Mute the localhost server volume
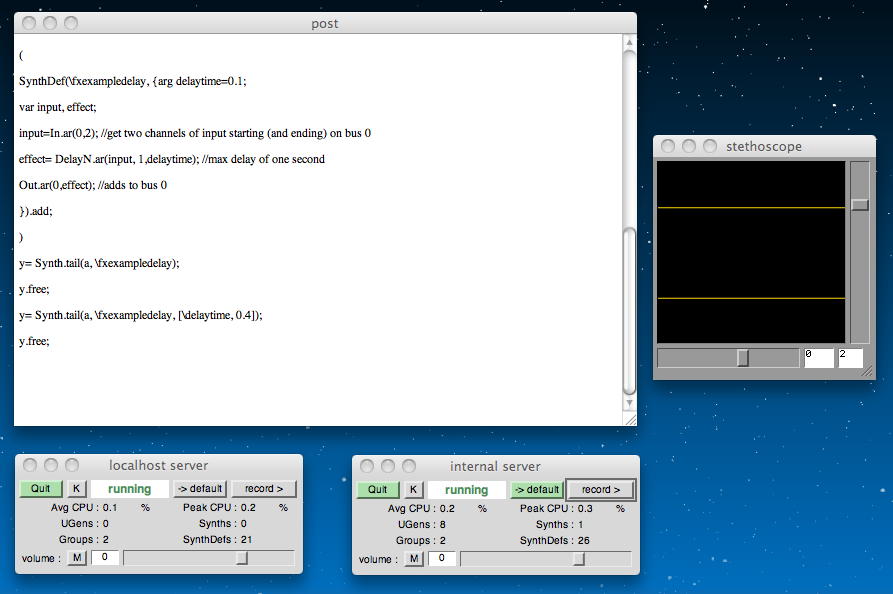Screen dimensions: 893x594 click(77, 557)
